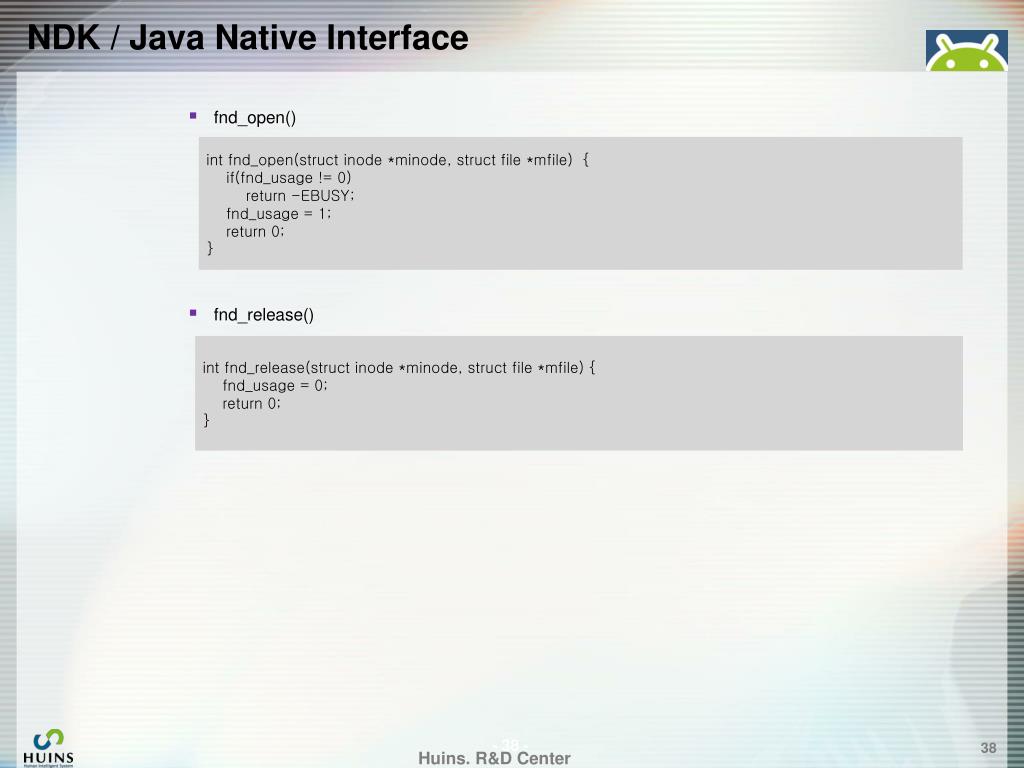Click the fnd_open() heading text

click(x=255, y=118)
